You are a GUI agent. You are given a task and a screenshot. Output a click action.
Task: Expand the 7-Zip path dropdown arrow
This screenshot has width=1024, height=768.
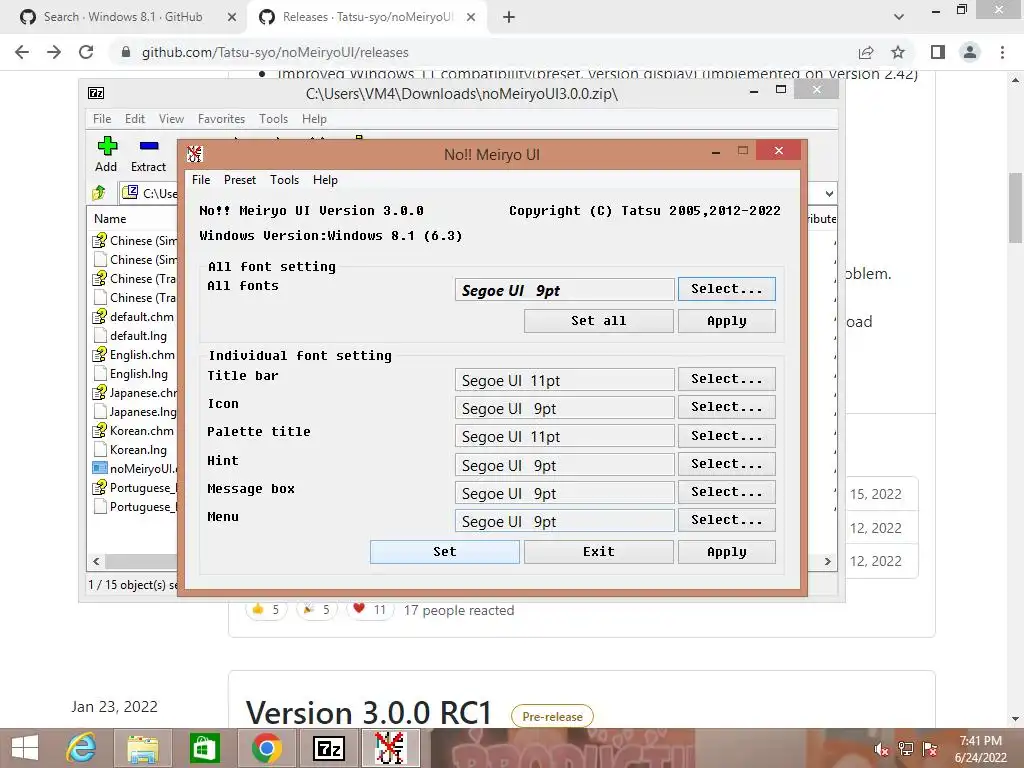[829, 193]
